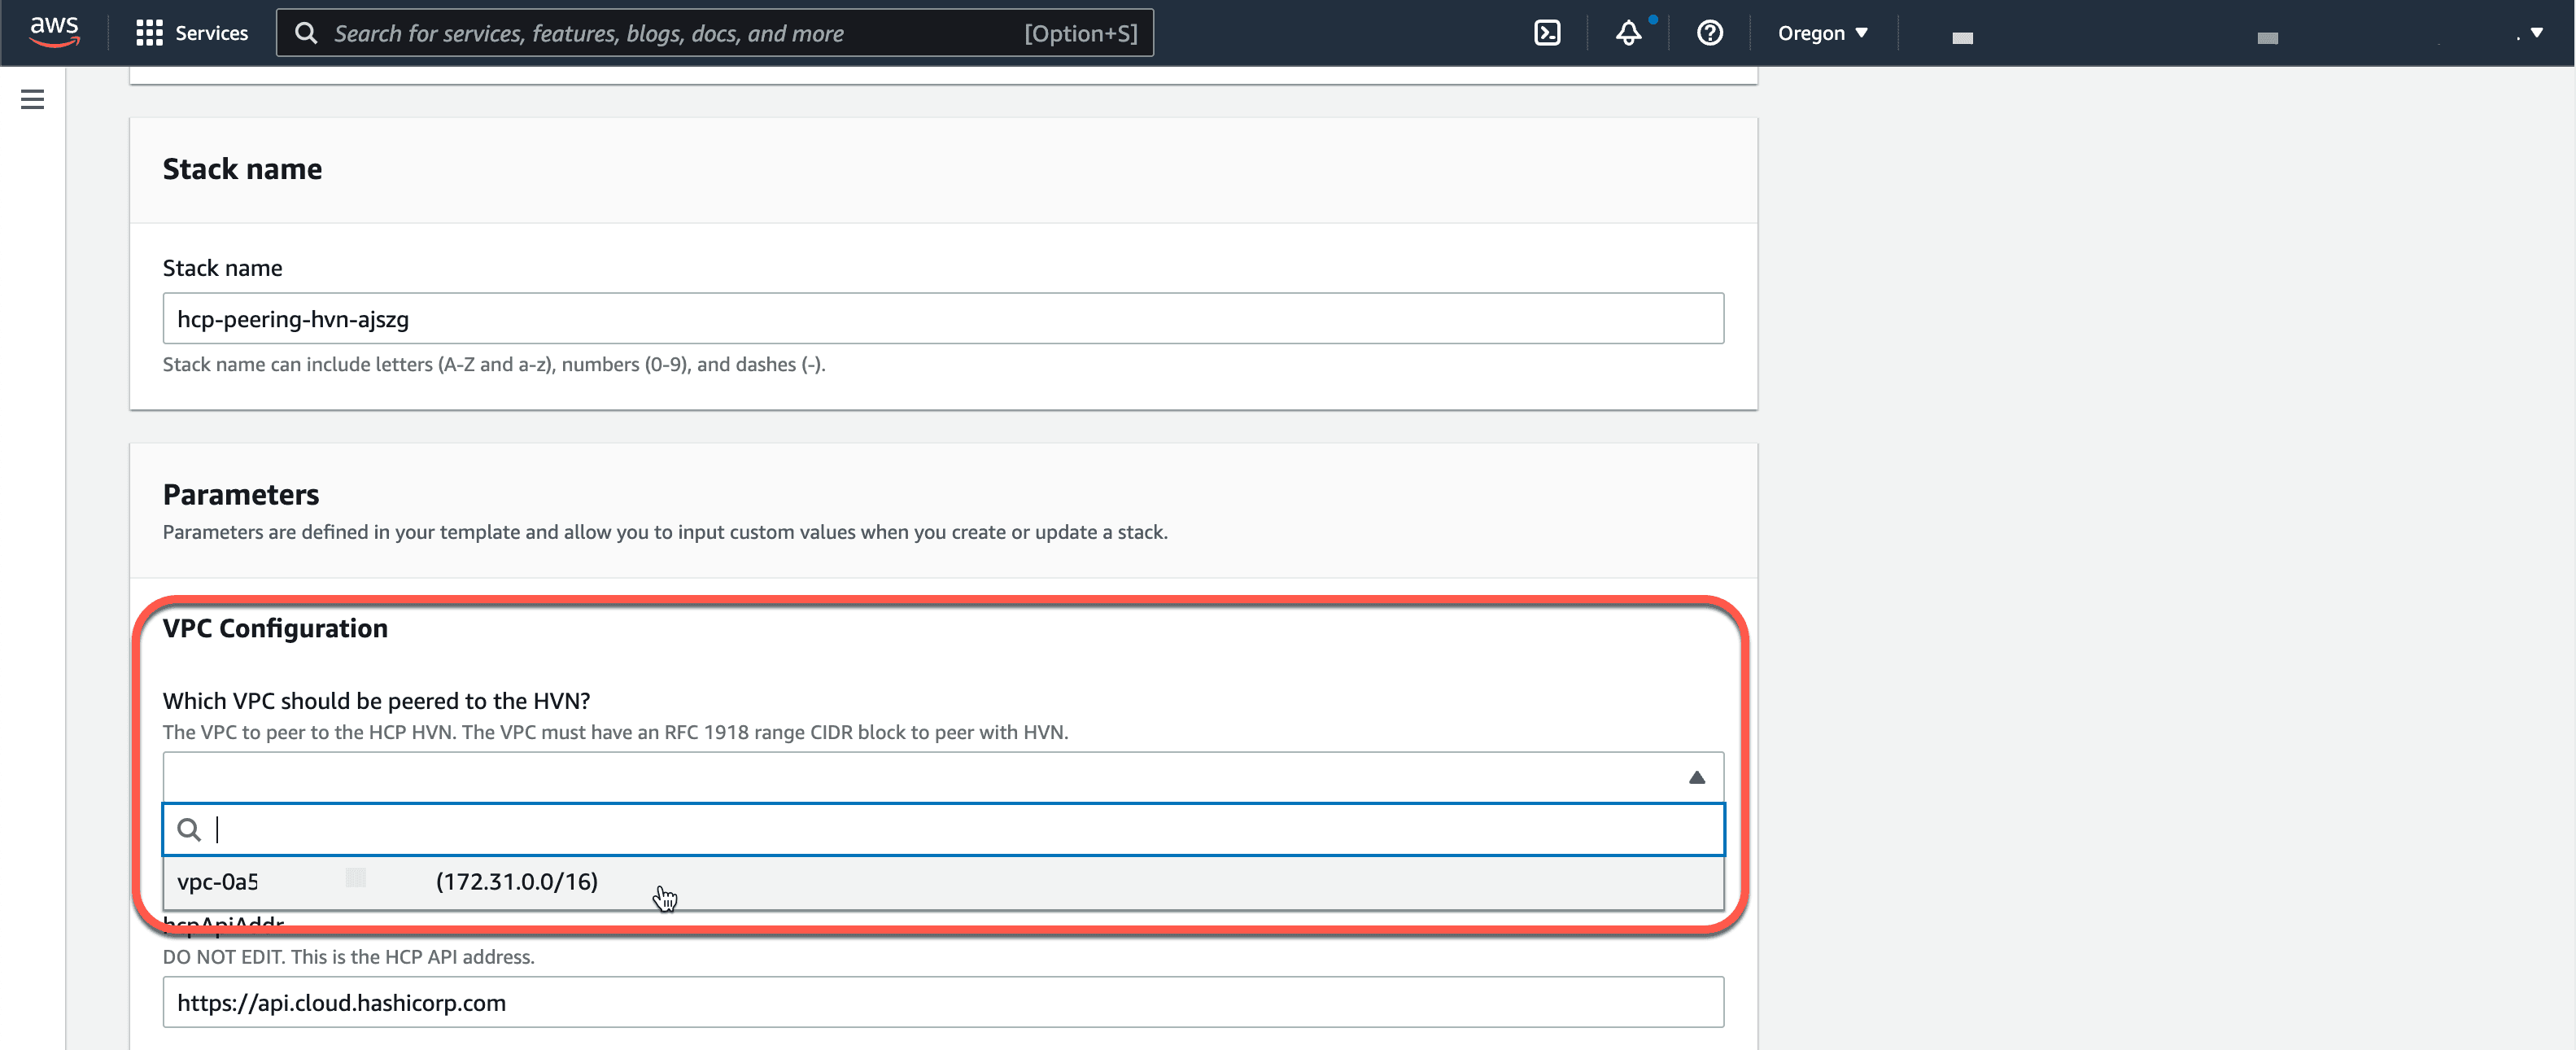2576x1050 pixels.
Task: Toggle the left hamburger navigation menu
Action: coord(33,99)
